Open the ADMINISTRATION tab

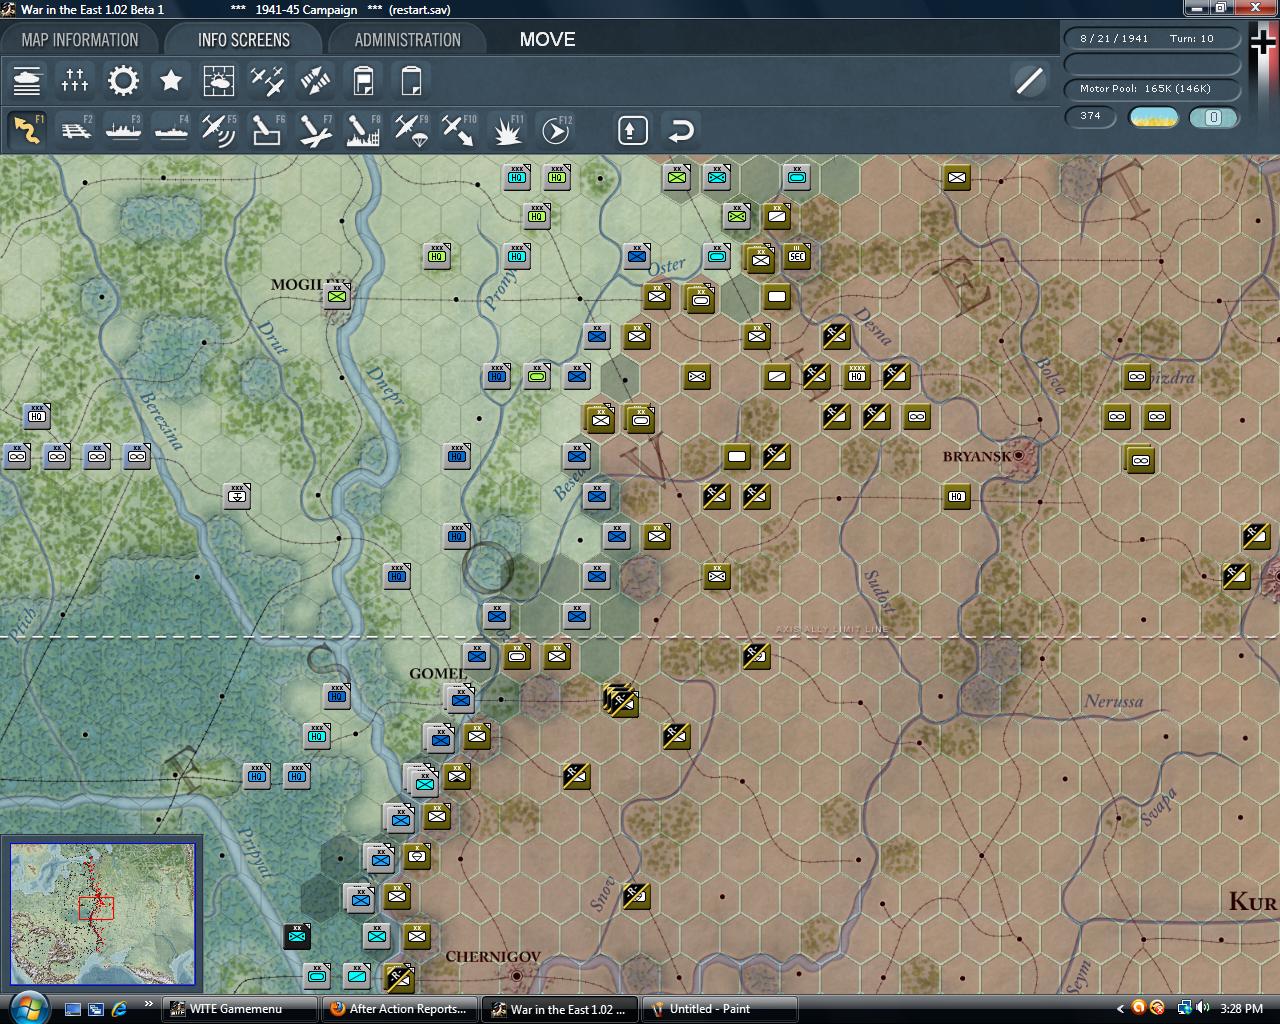407,40
